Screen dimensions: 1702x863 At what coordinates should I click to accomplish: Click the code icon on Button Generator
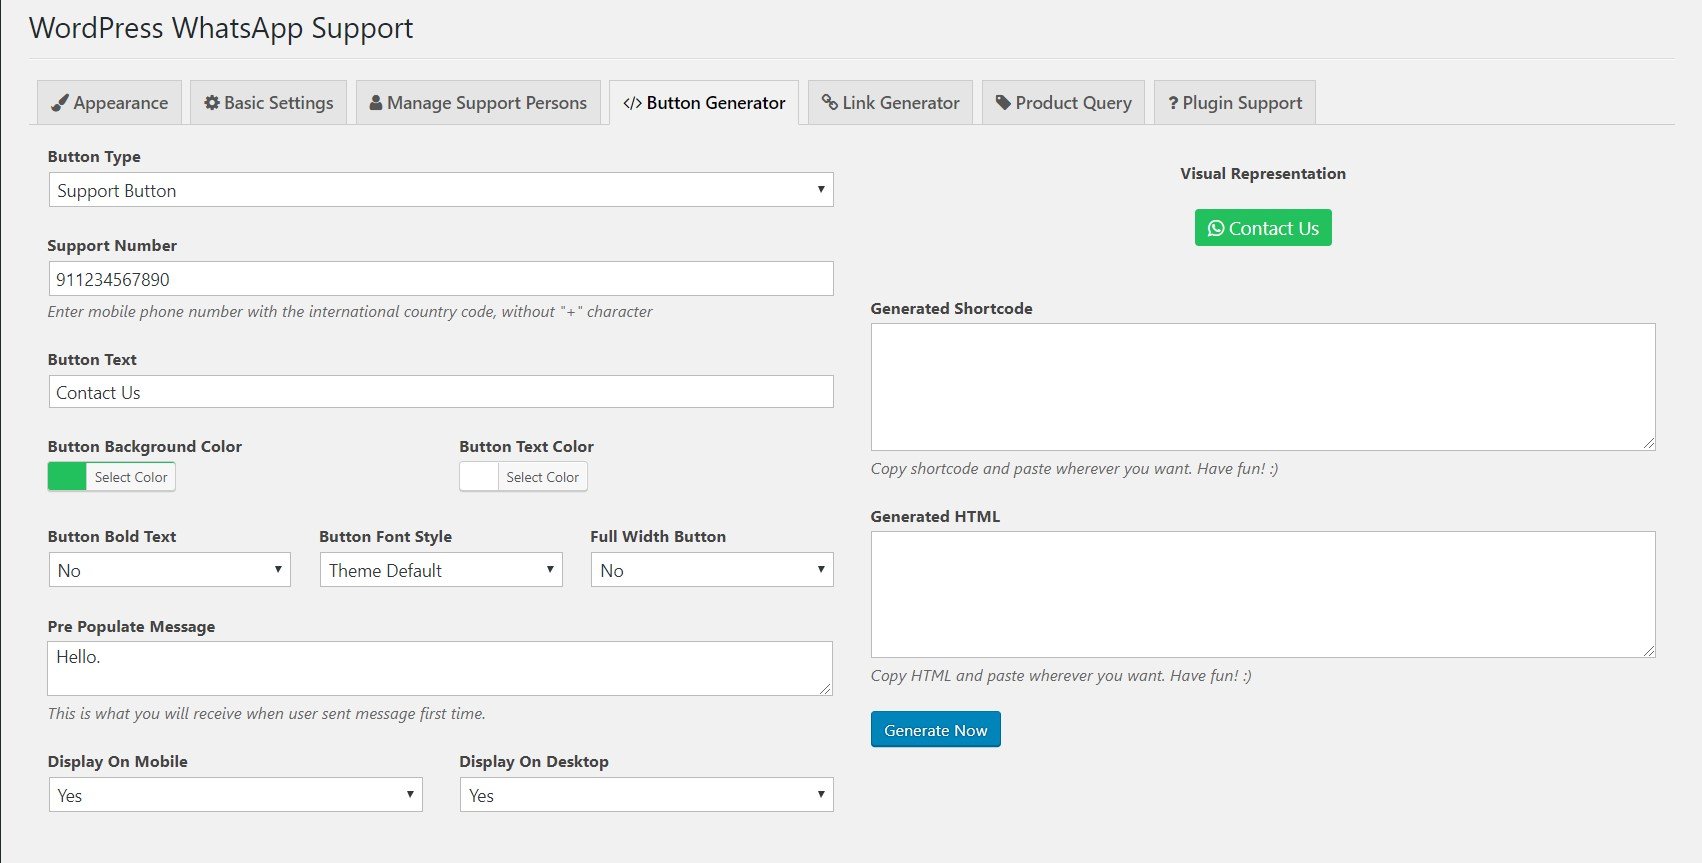point(632,103)
